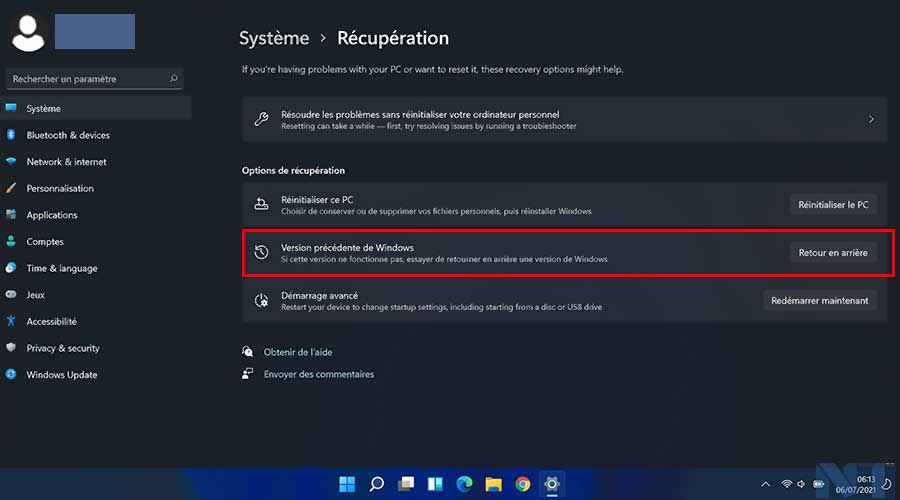Open Task View from taskbar
The width and height of the screenshot is (900, 500).
click(406, 484)
